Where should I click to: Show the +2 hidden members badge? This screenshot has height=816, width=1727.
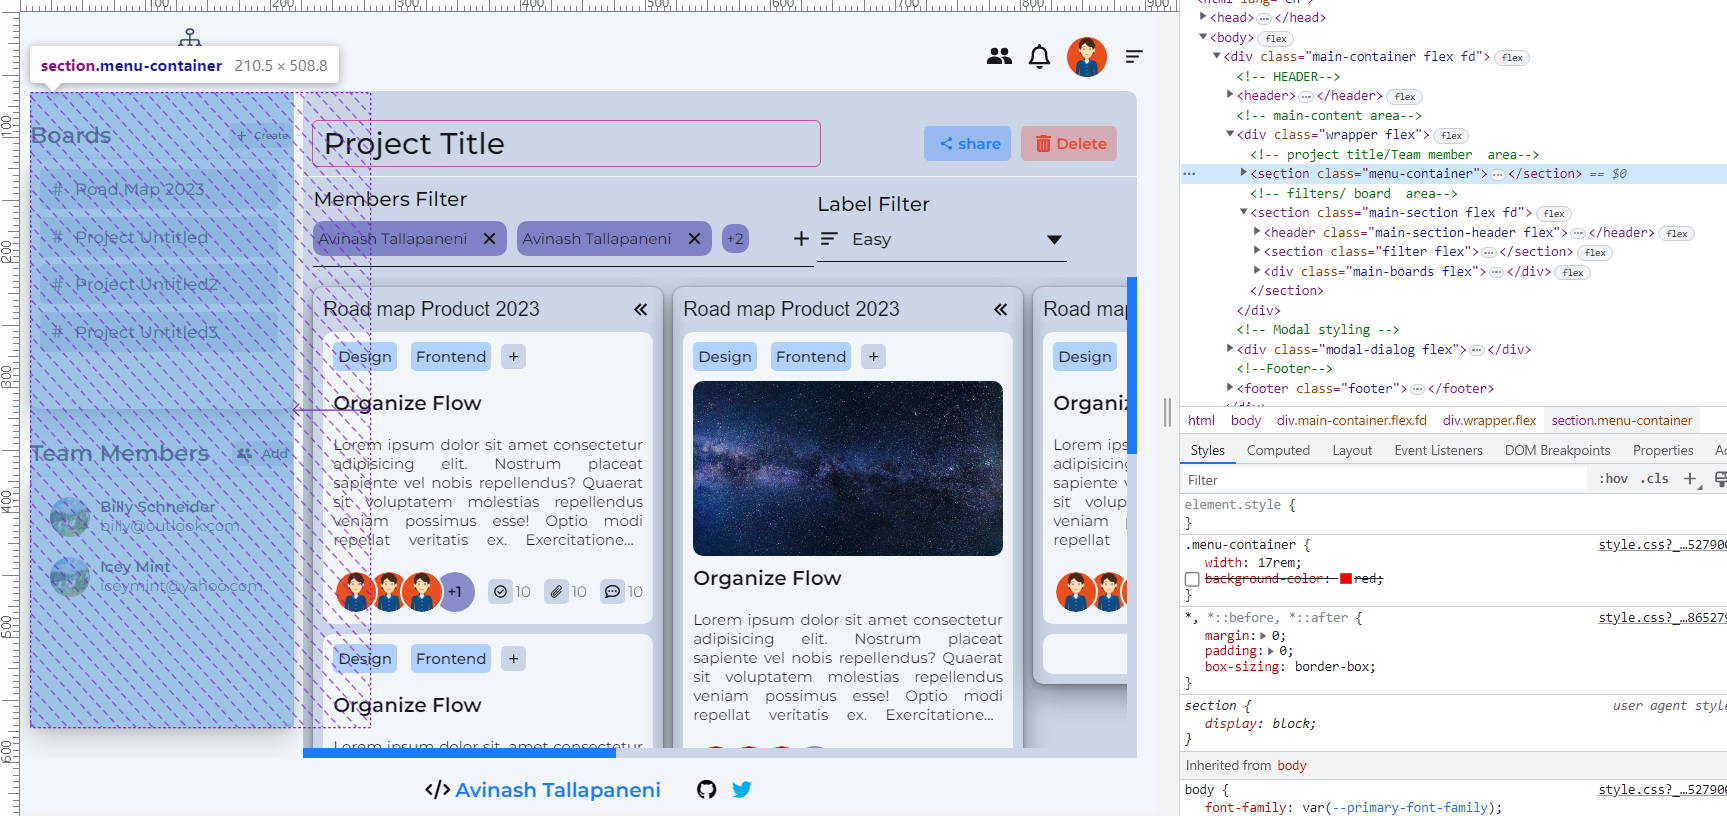pos(735,239)
